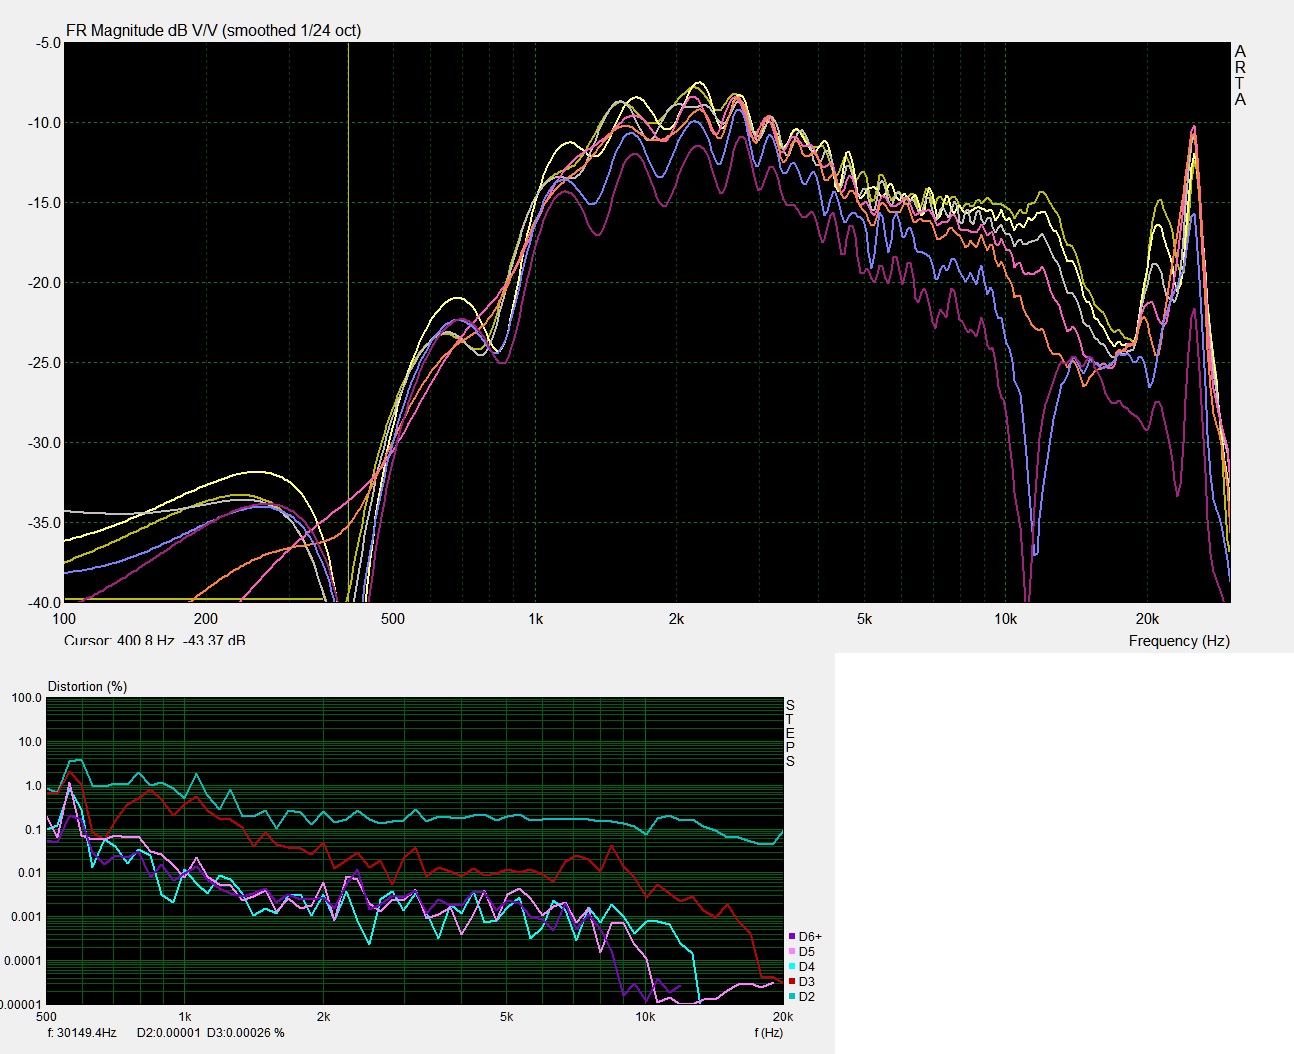This screenshot has width=1294, height=1054.
Task: Click the 1.0 label on the distortion axis
Action: [33, 786]
